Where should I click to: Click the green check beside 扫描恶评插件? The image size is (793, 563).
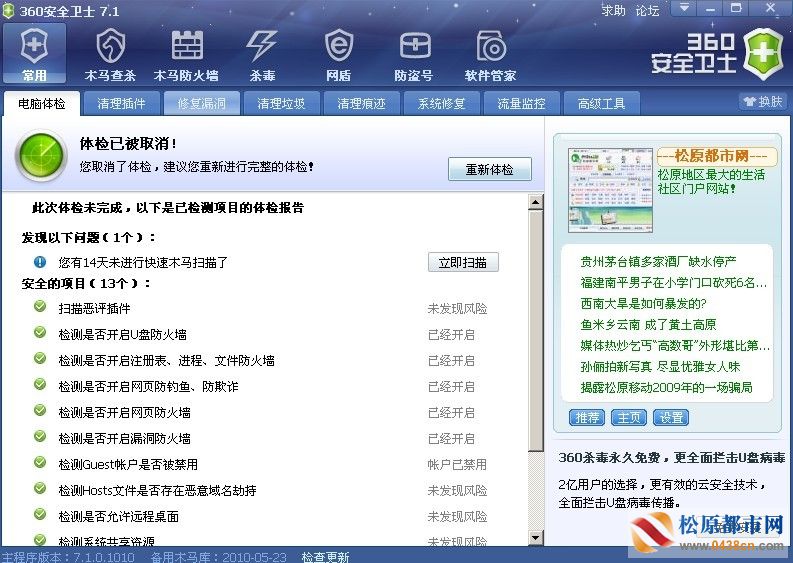pos(40,307)
